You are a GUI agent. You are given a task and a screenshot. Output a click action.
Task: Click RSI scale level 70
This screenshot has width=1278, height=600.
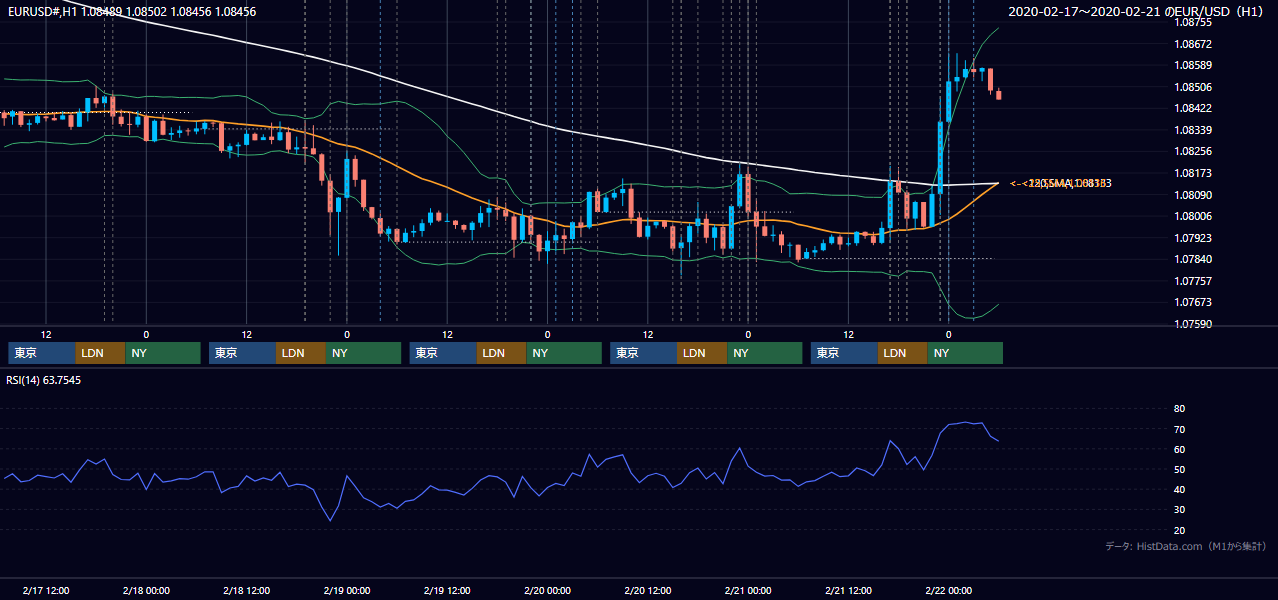[1179, 429]
